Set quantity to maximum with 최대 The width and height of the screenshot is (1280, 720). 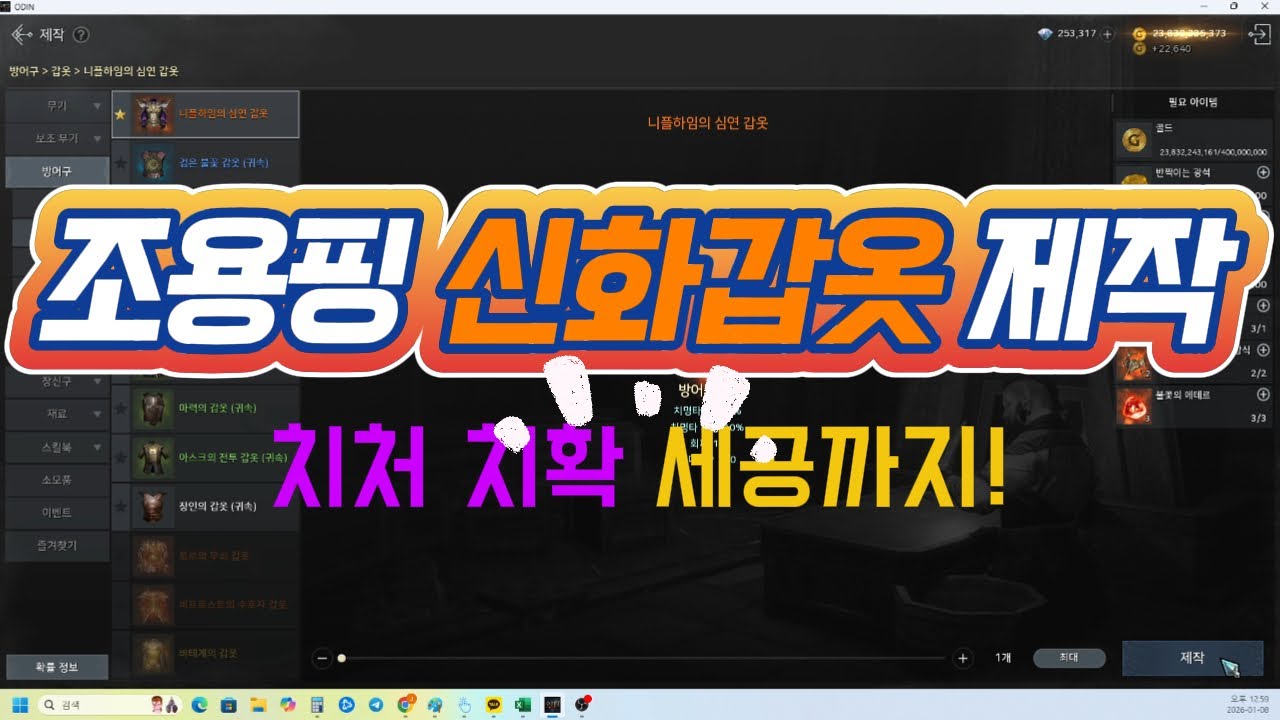[1069, 658]
